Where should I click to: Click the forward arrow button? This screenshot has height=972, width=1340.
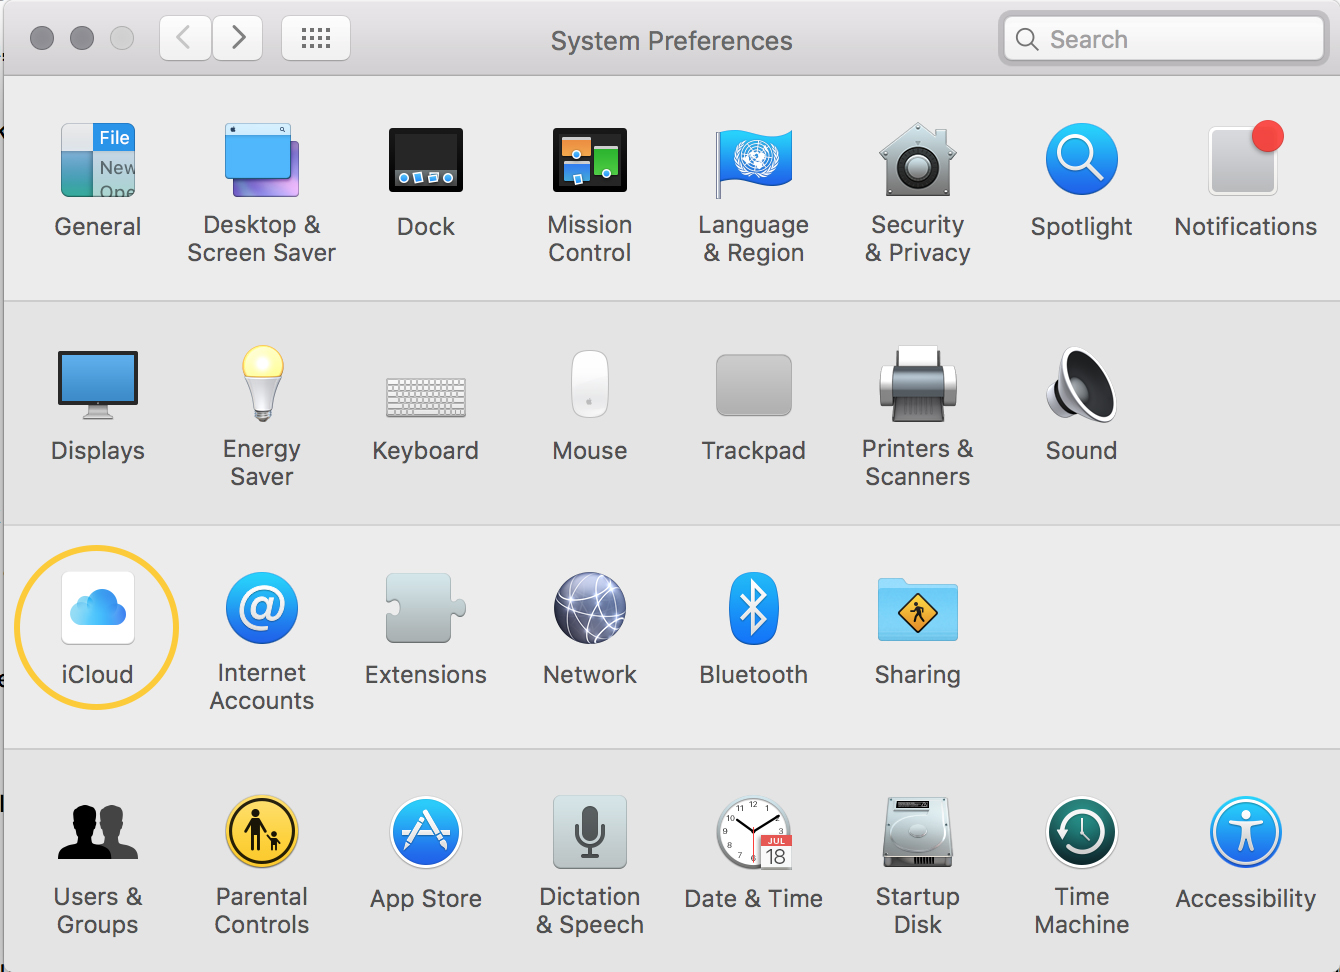pos(238,38)
